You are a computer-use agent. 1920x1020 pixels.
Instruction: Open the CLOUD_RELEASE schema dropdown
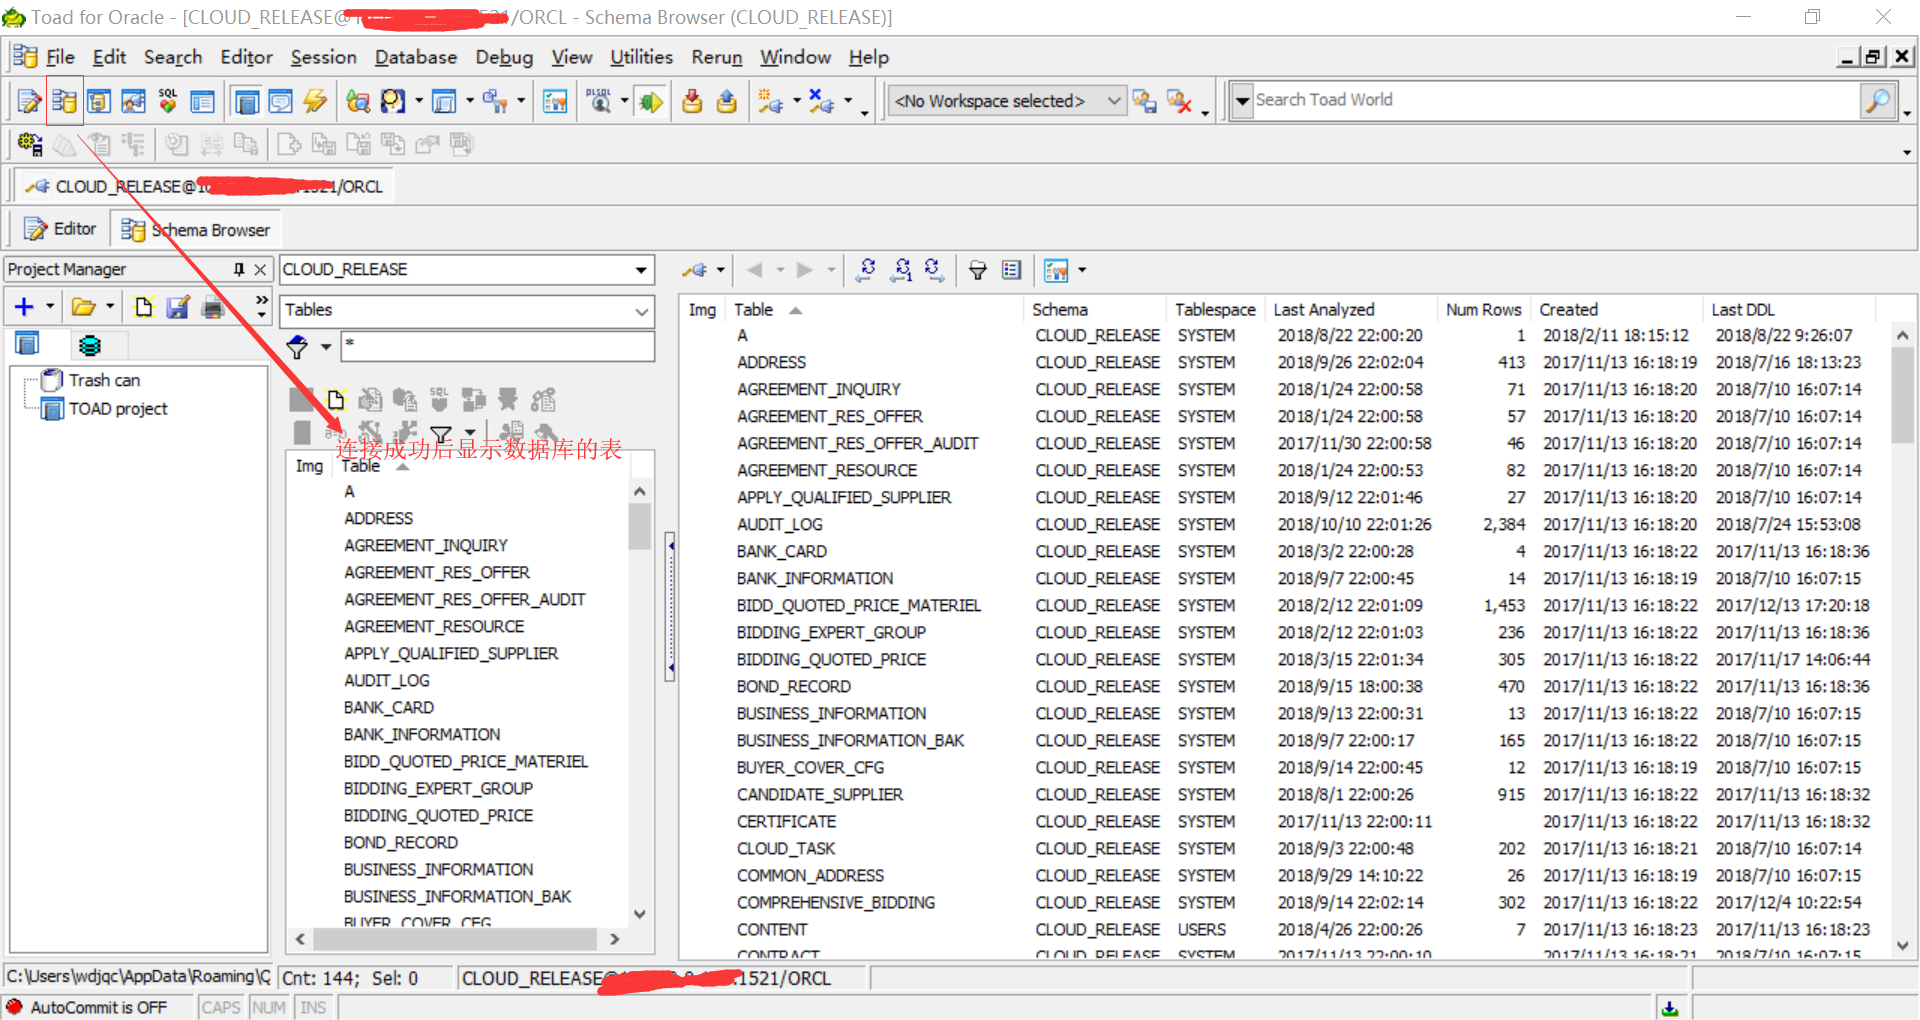pyautogui.click(x=640, y=270)
